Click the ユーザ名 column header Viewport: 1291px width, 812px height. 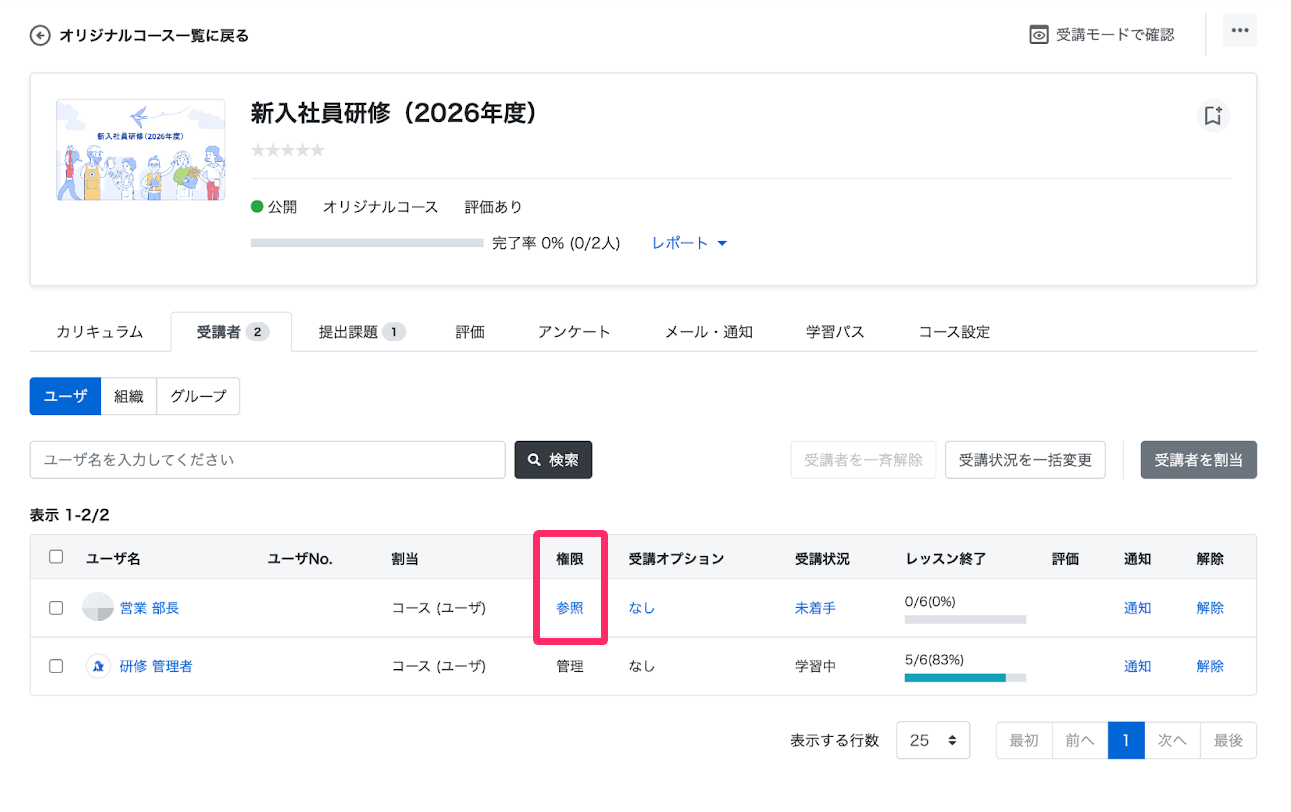click(113, 559)
